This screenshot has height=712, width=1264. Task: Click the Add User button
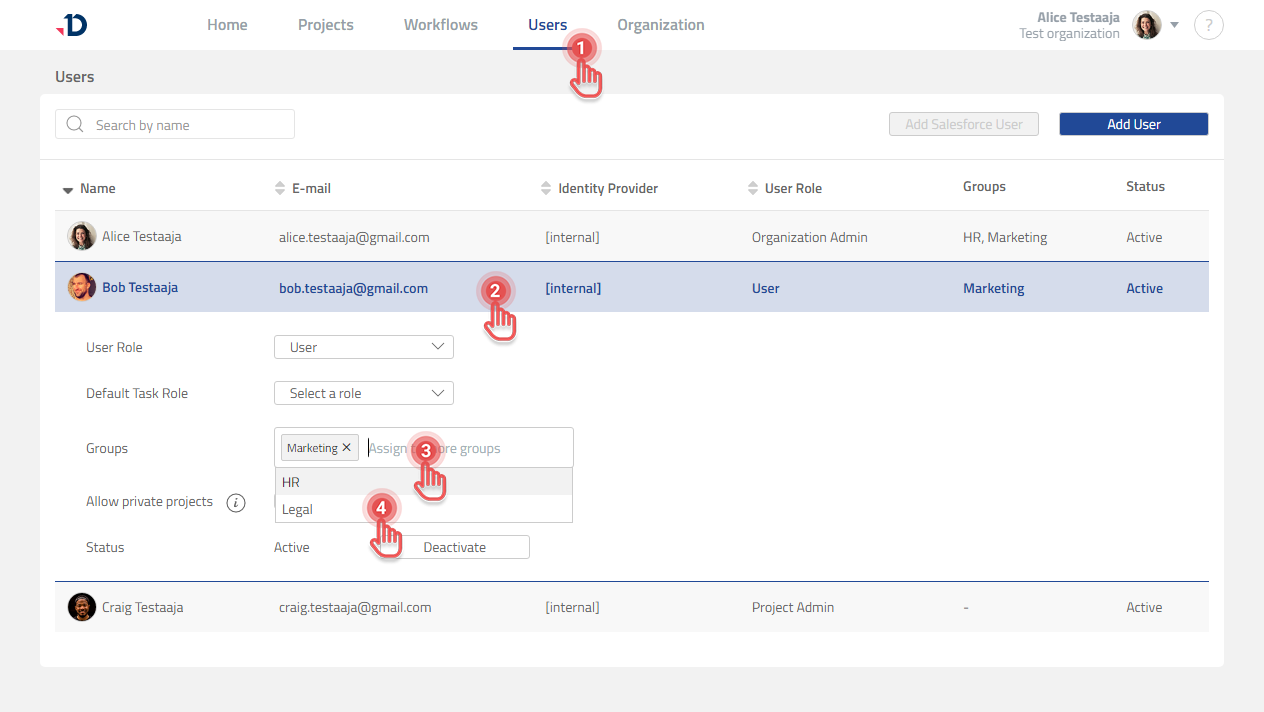pos(1133,124)
